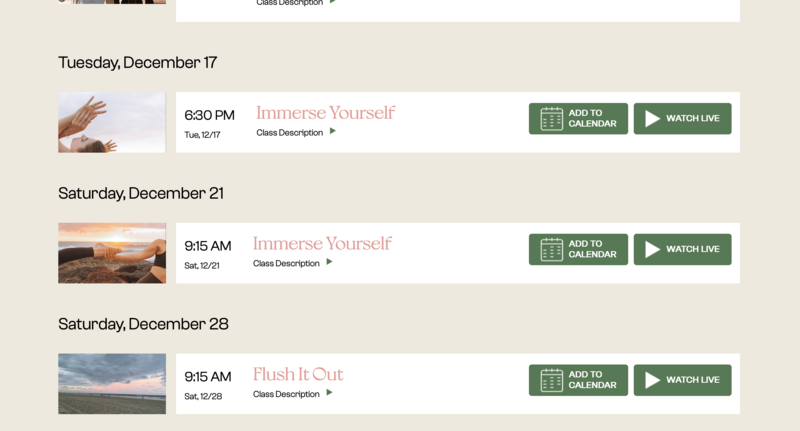Click the calendar icon for the Saturday 12/21 class
Viewport: 800px width, 431px height.
coord(552,249)
